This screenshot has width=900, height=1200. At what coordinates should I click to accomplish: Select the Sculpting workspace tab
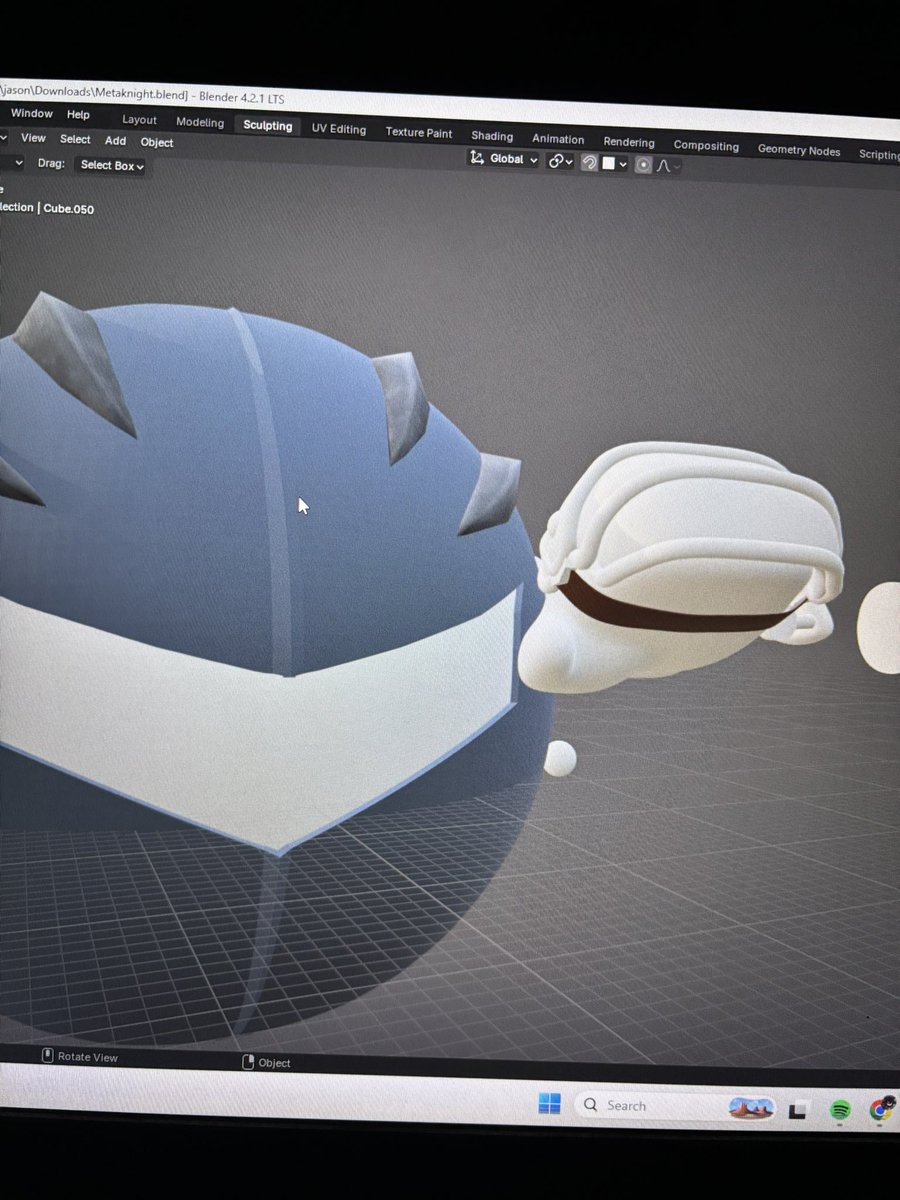click(x=267, y=125)
